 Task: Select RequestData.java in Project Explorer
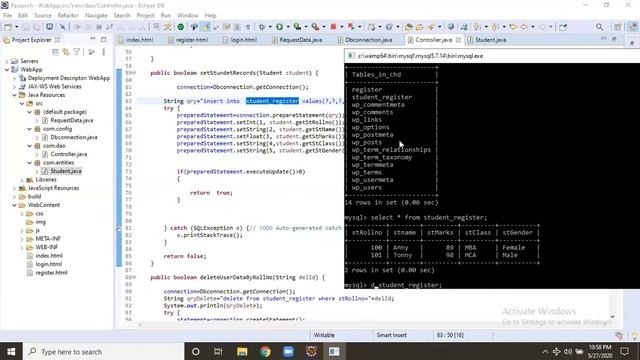coord(72,120)
